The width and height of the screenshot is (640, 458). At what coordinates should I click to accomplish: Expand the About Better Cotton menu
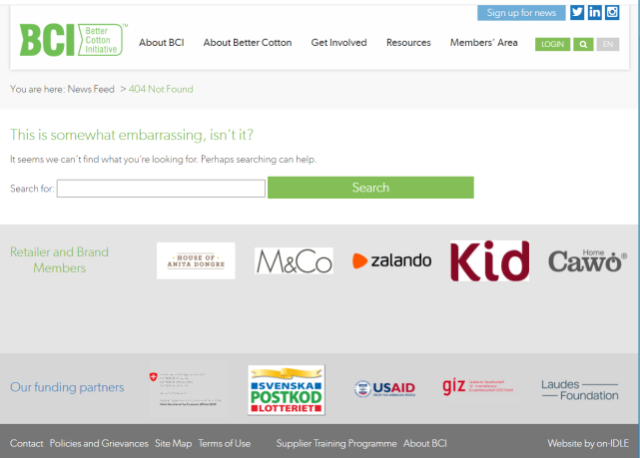(x=247, y=43)
